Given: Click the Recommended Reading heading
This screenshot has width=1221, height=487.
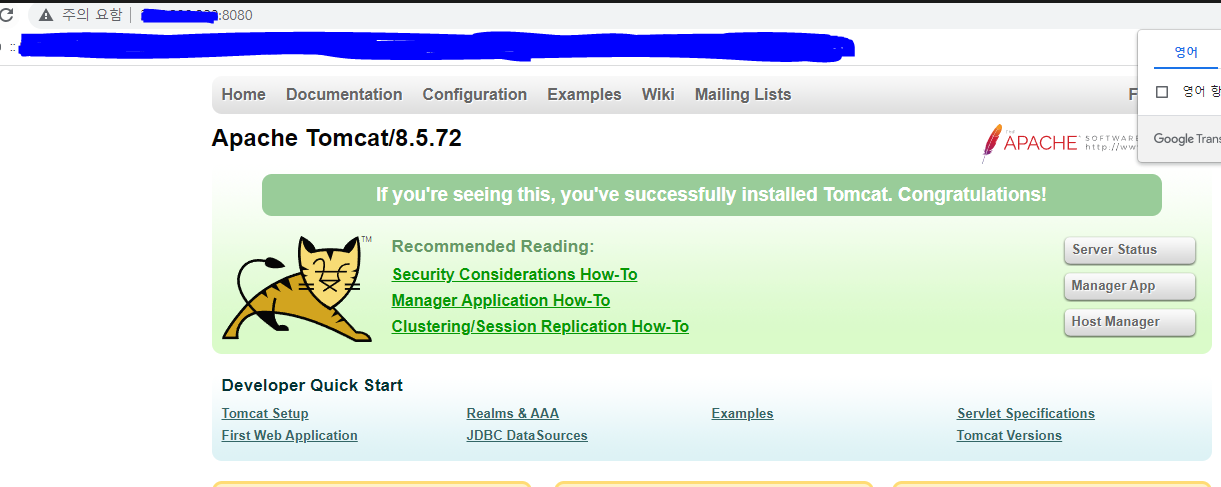Looking at the screenshot, I should click(493, 247).
